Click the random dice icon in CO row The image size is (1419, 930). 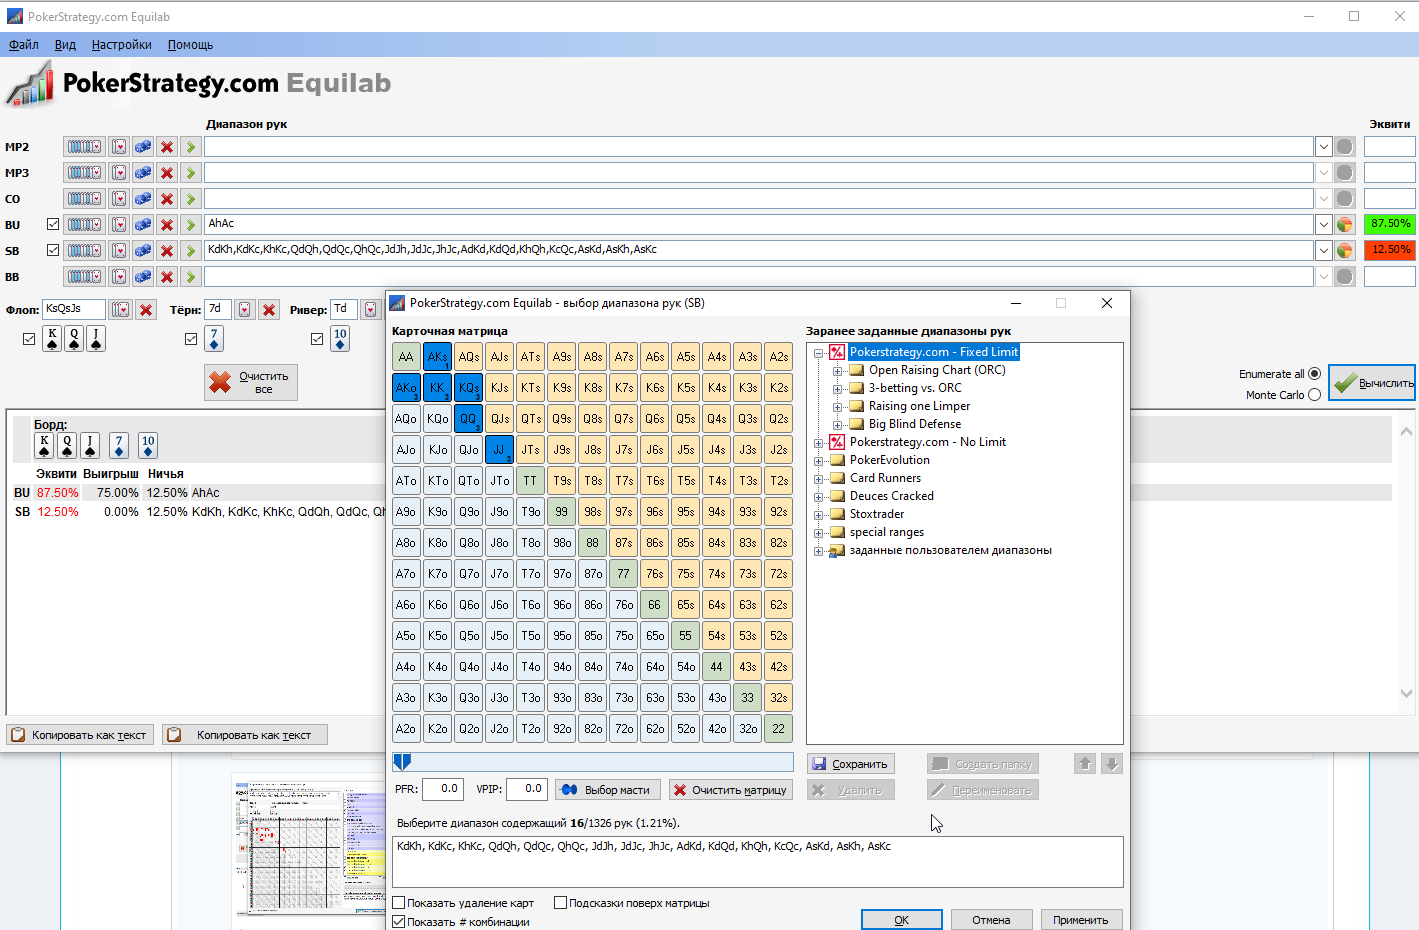coord(143,199)
